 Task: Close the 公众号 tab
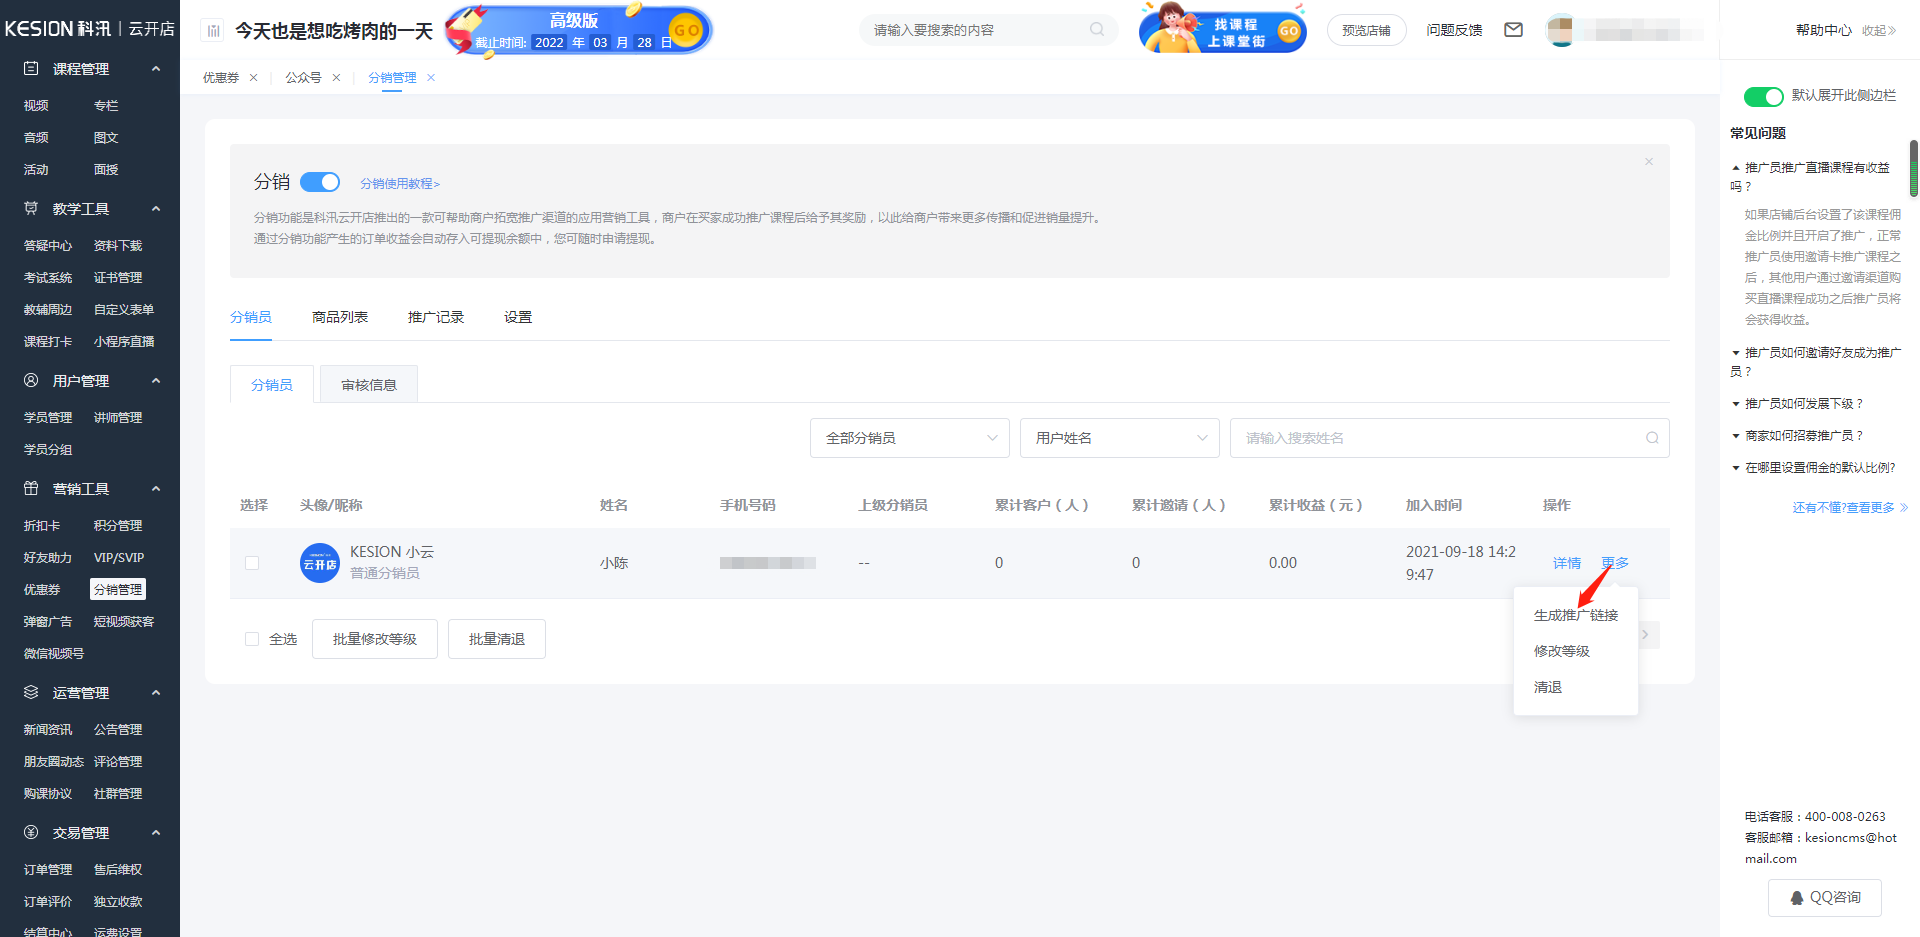pos(337,78)
